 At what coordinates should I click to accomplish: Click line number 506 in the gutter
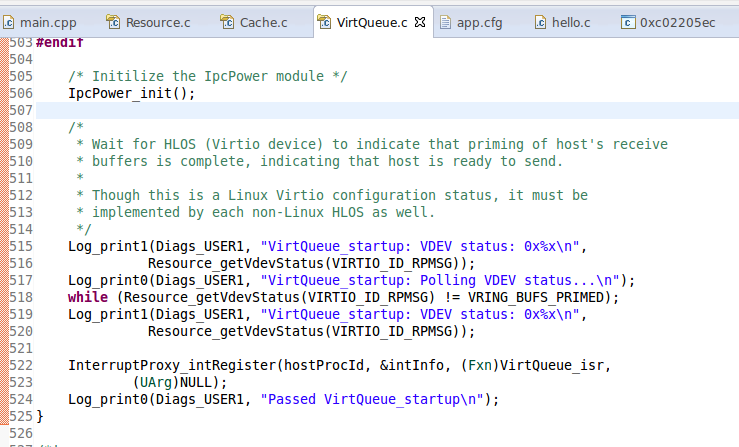[x=19, y=110]
